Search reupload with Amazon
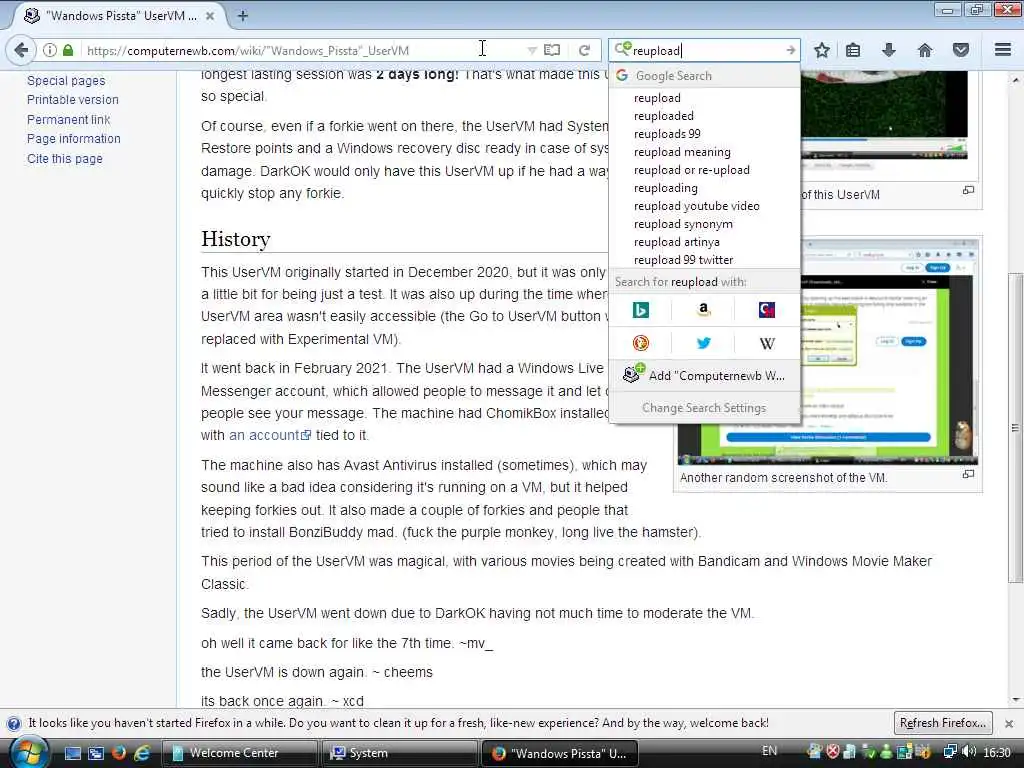 (x=703, y=310)
